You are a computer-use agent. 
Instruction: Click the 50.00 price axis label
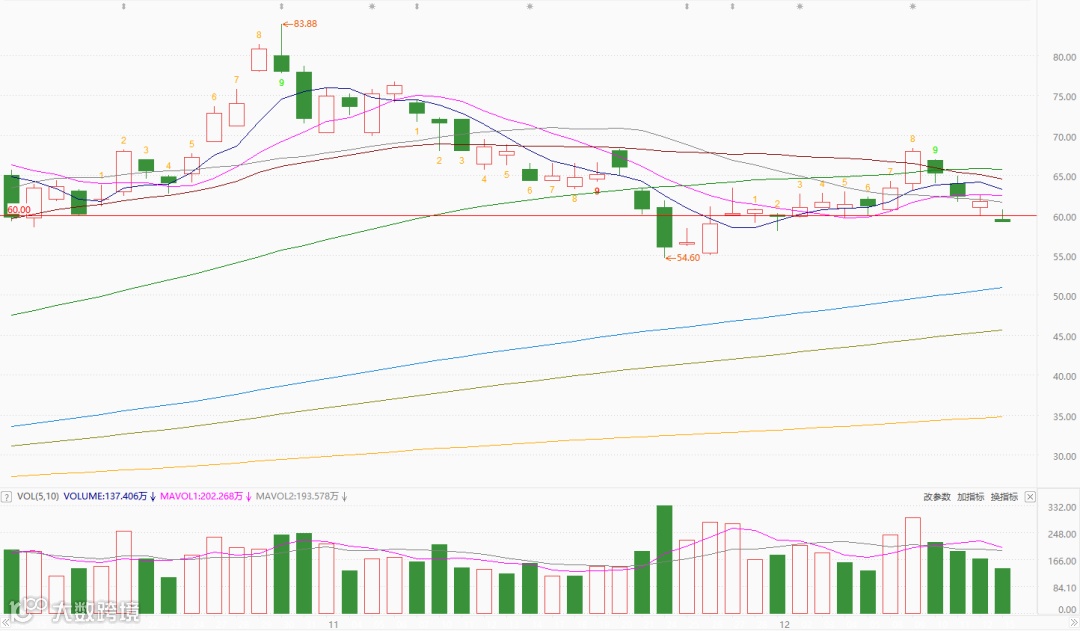click(1064, 297)
